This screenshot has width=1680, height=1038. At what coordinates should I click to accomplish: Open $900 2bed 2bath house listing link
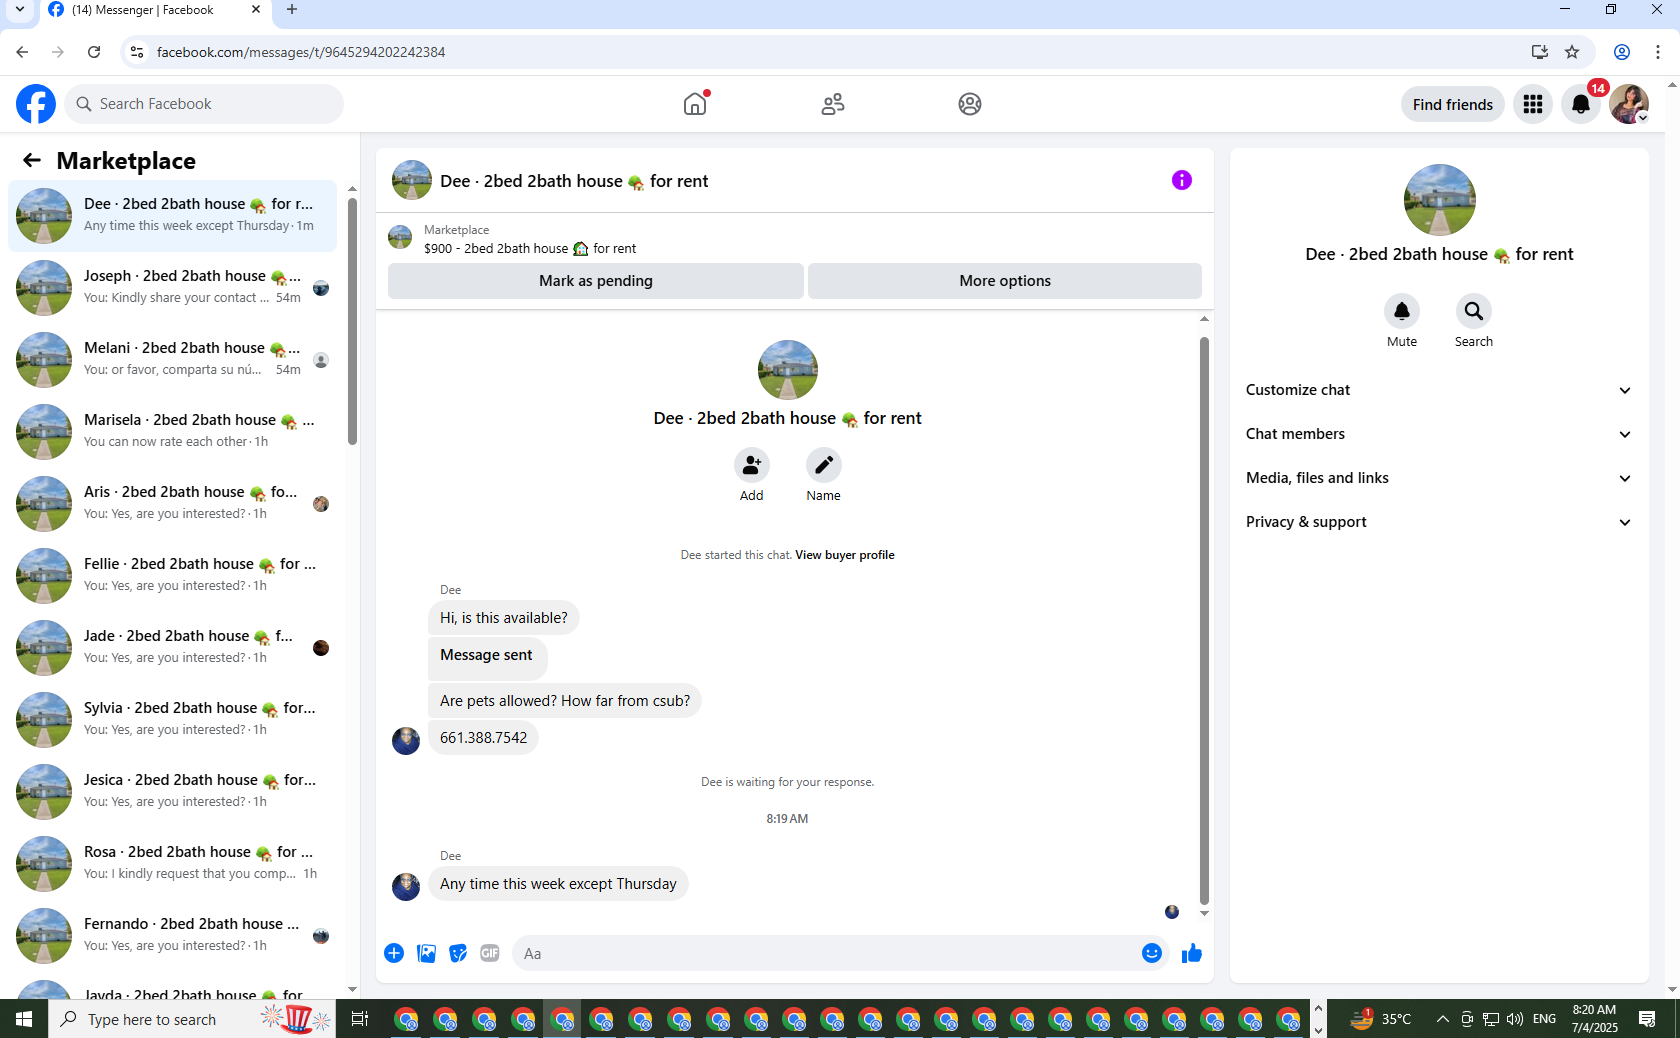click(530, 248)
